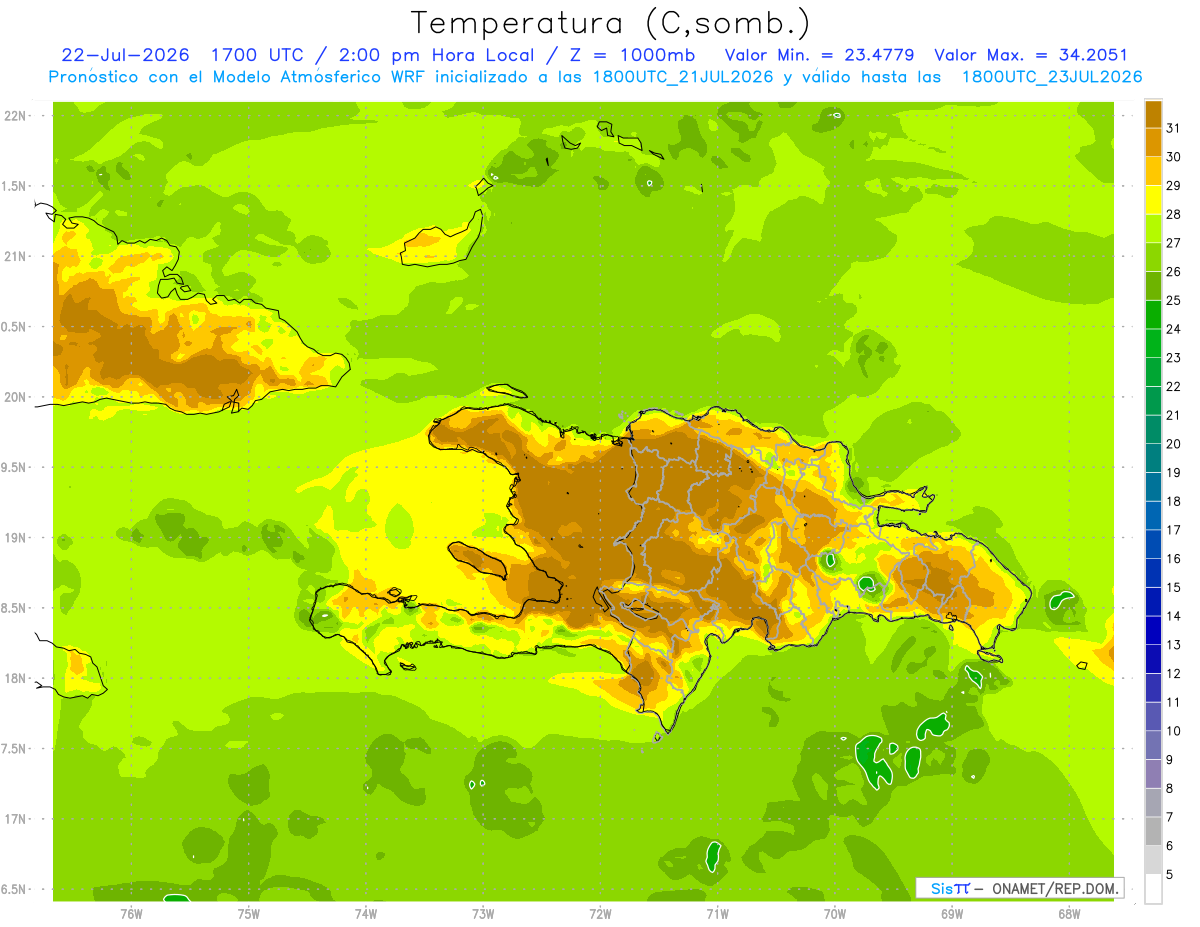Click the date "22-Jul-2026" in the header
Screen dimensions: 1200x927
pos(128,55)
